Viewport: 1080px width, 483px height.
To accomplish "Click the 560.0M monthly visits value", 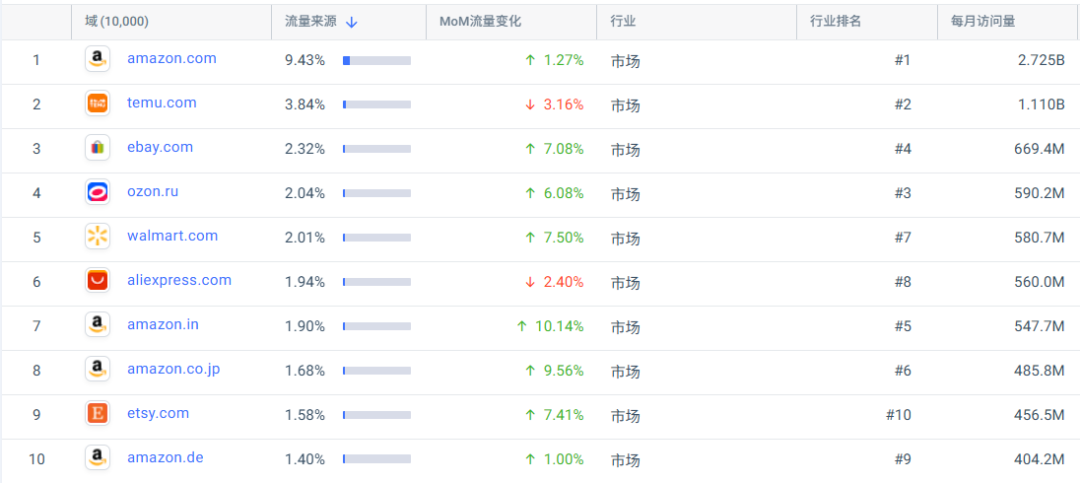I will (x=1039, y=282).
